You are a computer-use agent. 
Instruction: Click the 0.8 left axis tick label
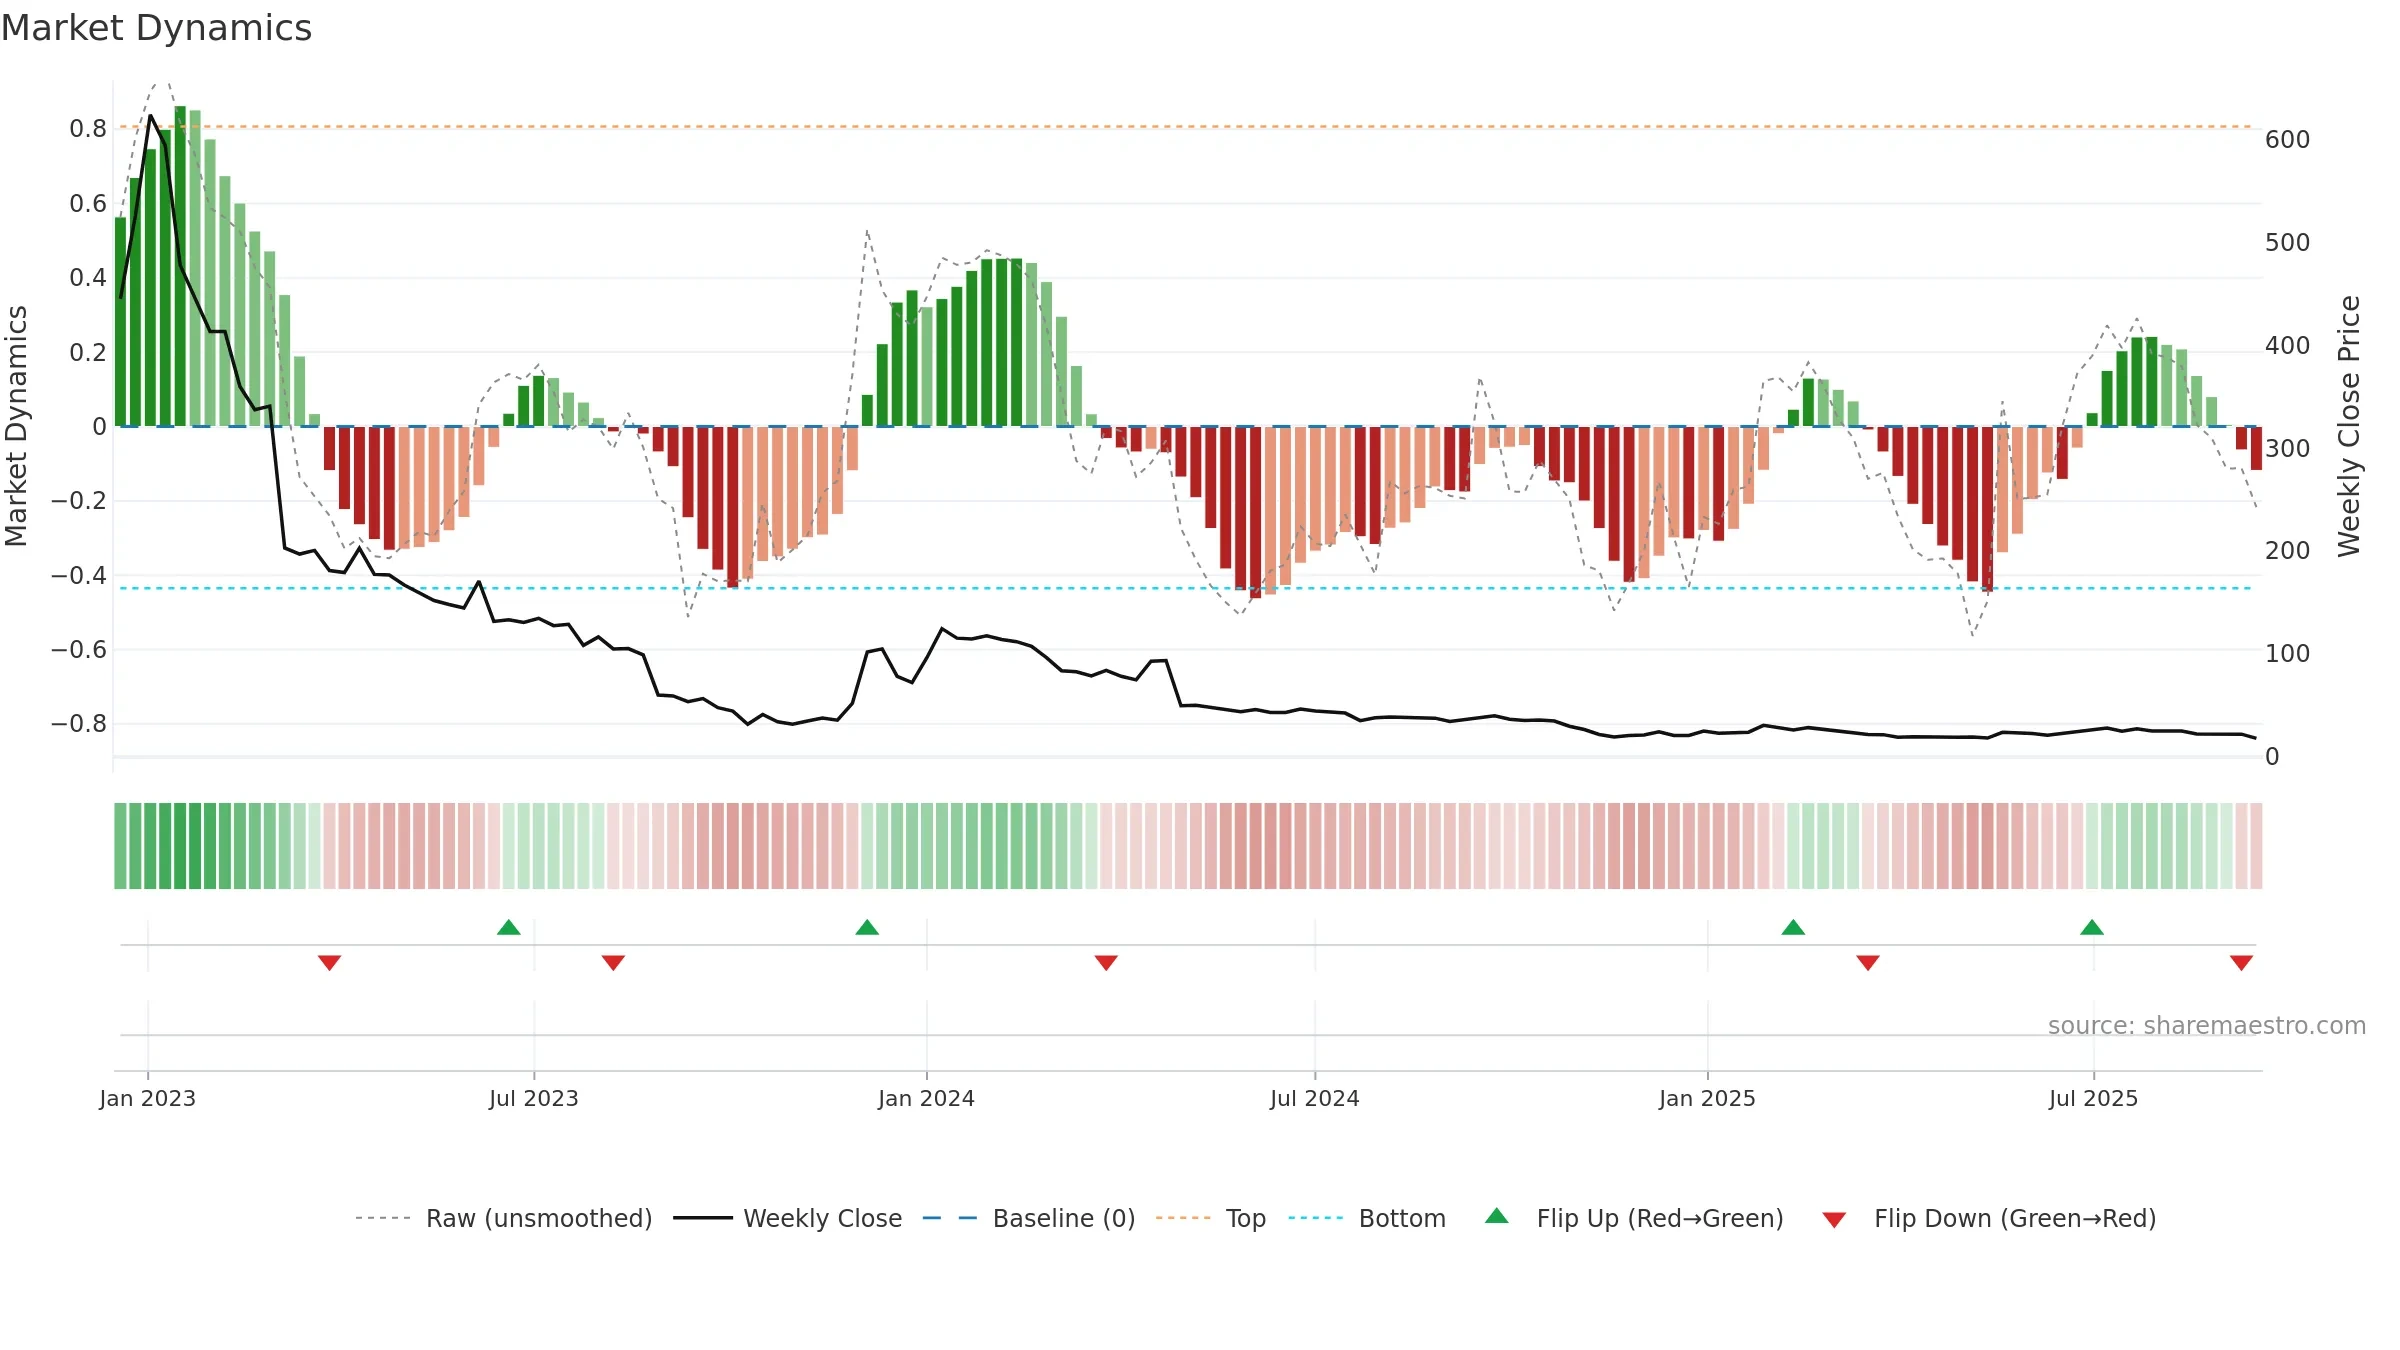click(x=88, y=129)
